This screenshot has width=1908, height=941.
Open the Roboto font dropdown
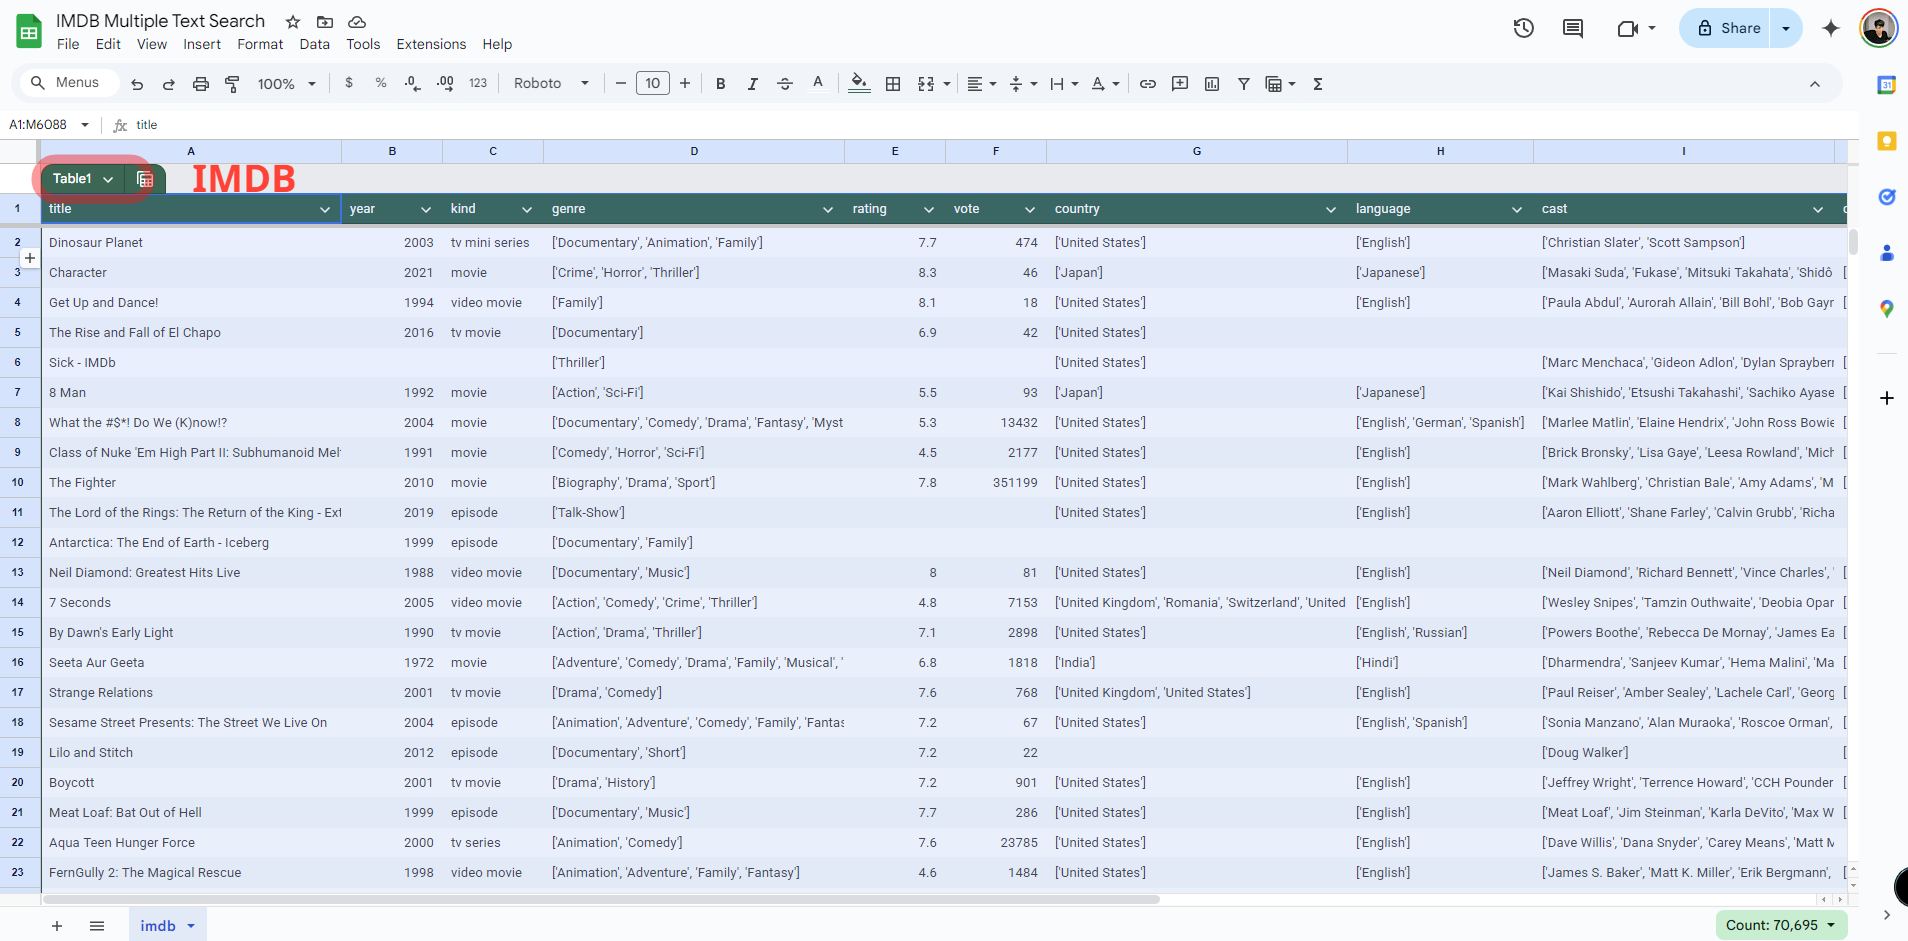(x=551, y=83)
